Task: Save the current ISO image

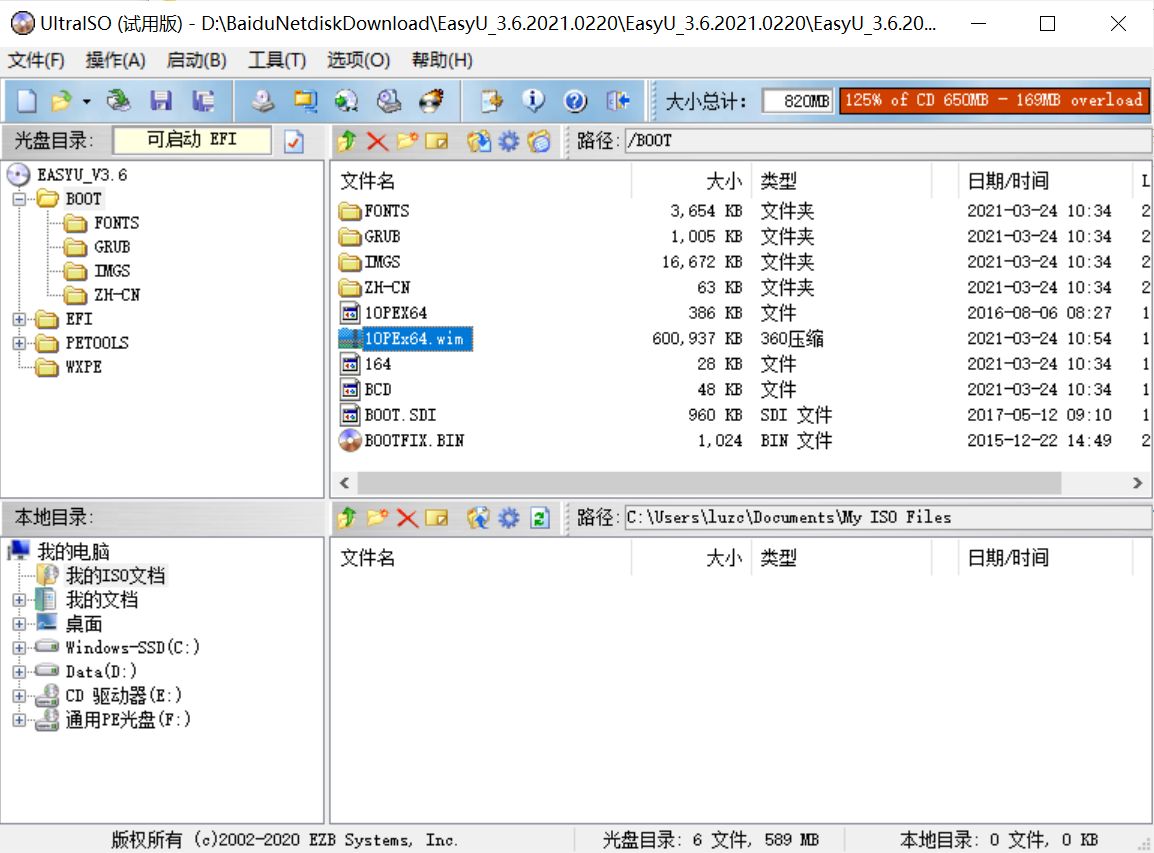Action: 160,101
